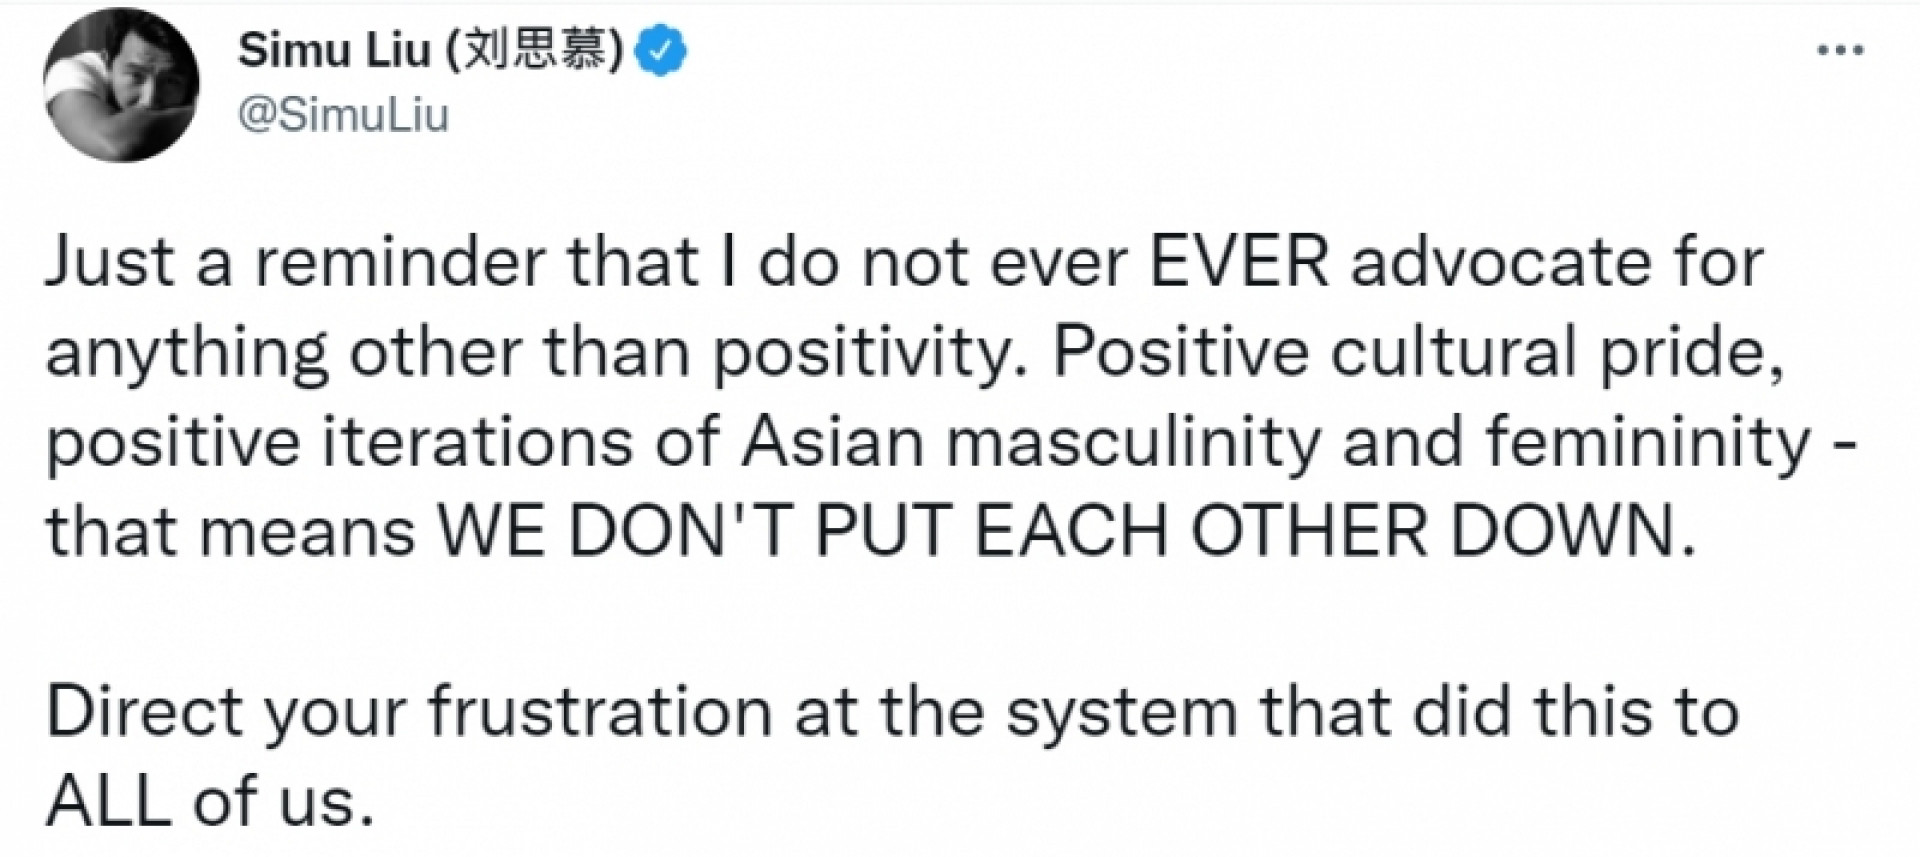The height and width of the screenshot is (857, 1920).
Task: Click the display name Simu Liu
Action: pyautogui.click(x=333, y=52)
